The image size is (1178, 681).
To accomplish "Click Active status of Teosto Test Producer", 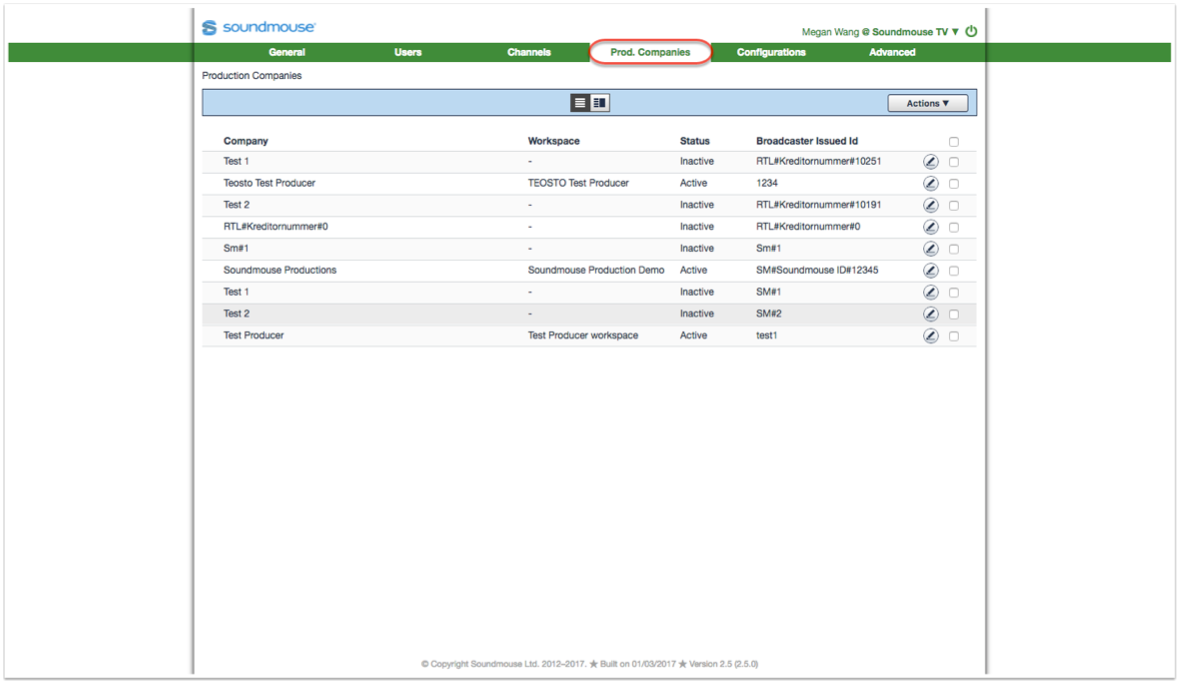I will [x=693, y=183].
